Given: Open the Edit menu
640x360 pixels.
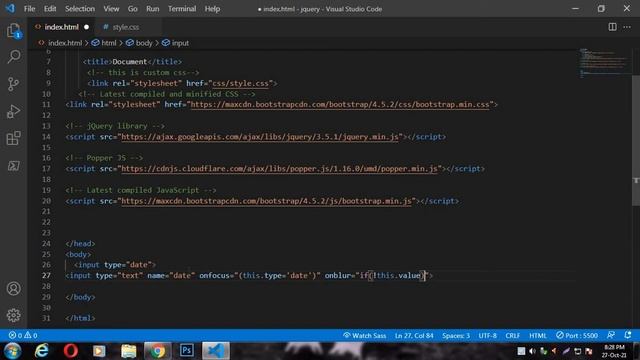Looking at the screenshot, I should pyautogui.click(x=50, y=9).
